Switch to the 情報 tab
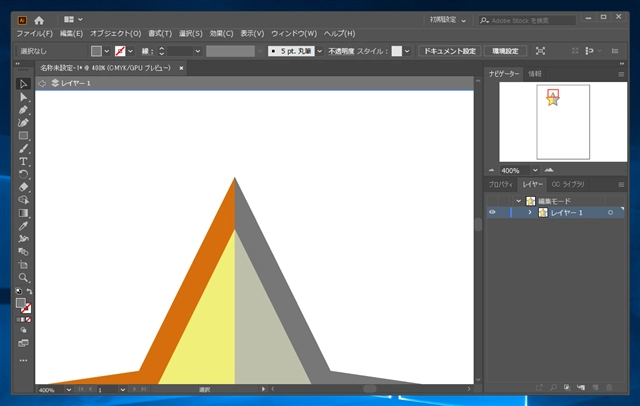The width and height of the screenshot is (640, 406). 535,74
